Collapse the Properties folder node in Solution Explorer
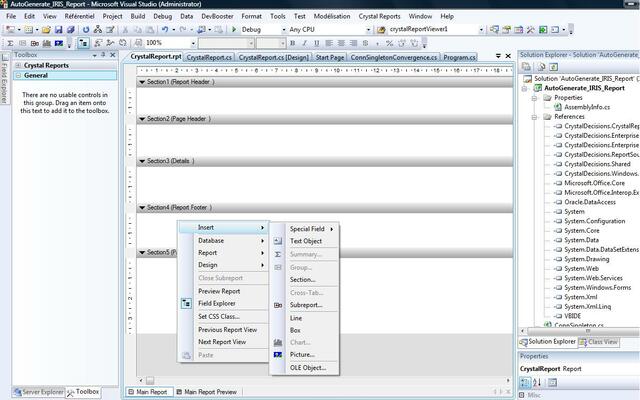 click(x=534, y=98)
